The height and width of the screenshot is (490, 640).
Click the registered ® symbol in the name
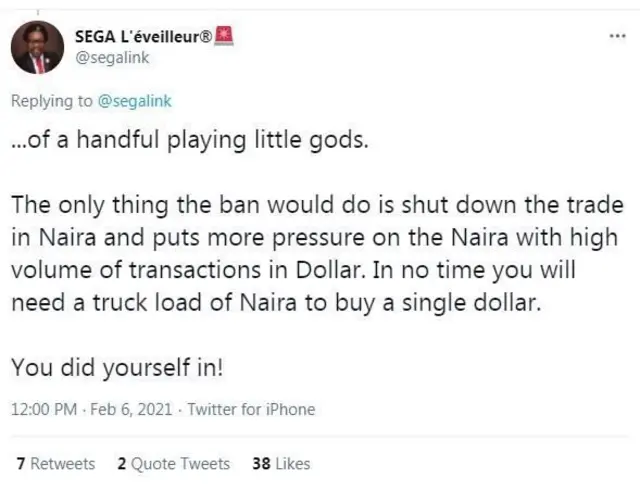point(207,37)
